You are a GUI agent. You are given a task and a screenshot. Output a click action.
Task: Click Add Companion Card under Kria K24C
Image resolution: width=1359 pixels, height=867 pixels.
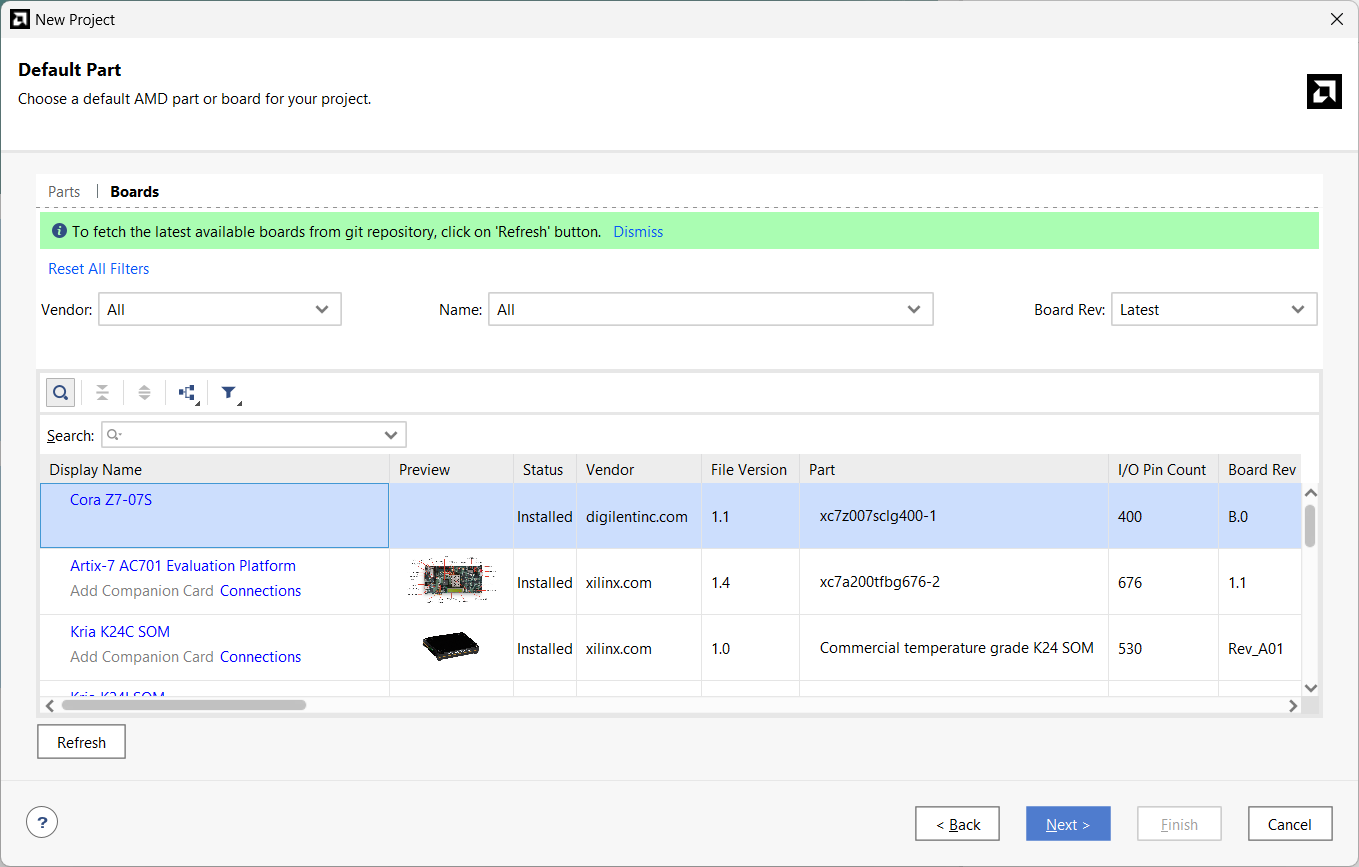(x=142, y=657)
